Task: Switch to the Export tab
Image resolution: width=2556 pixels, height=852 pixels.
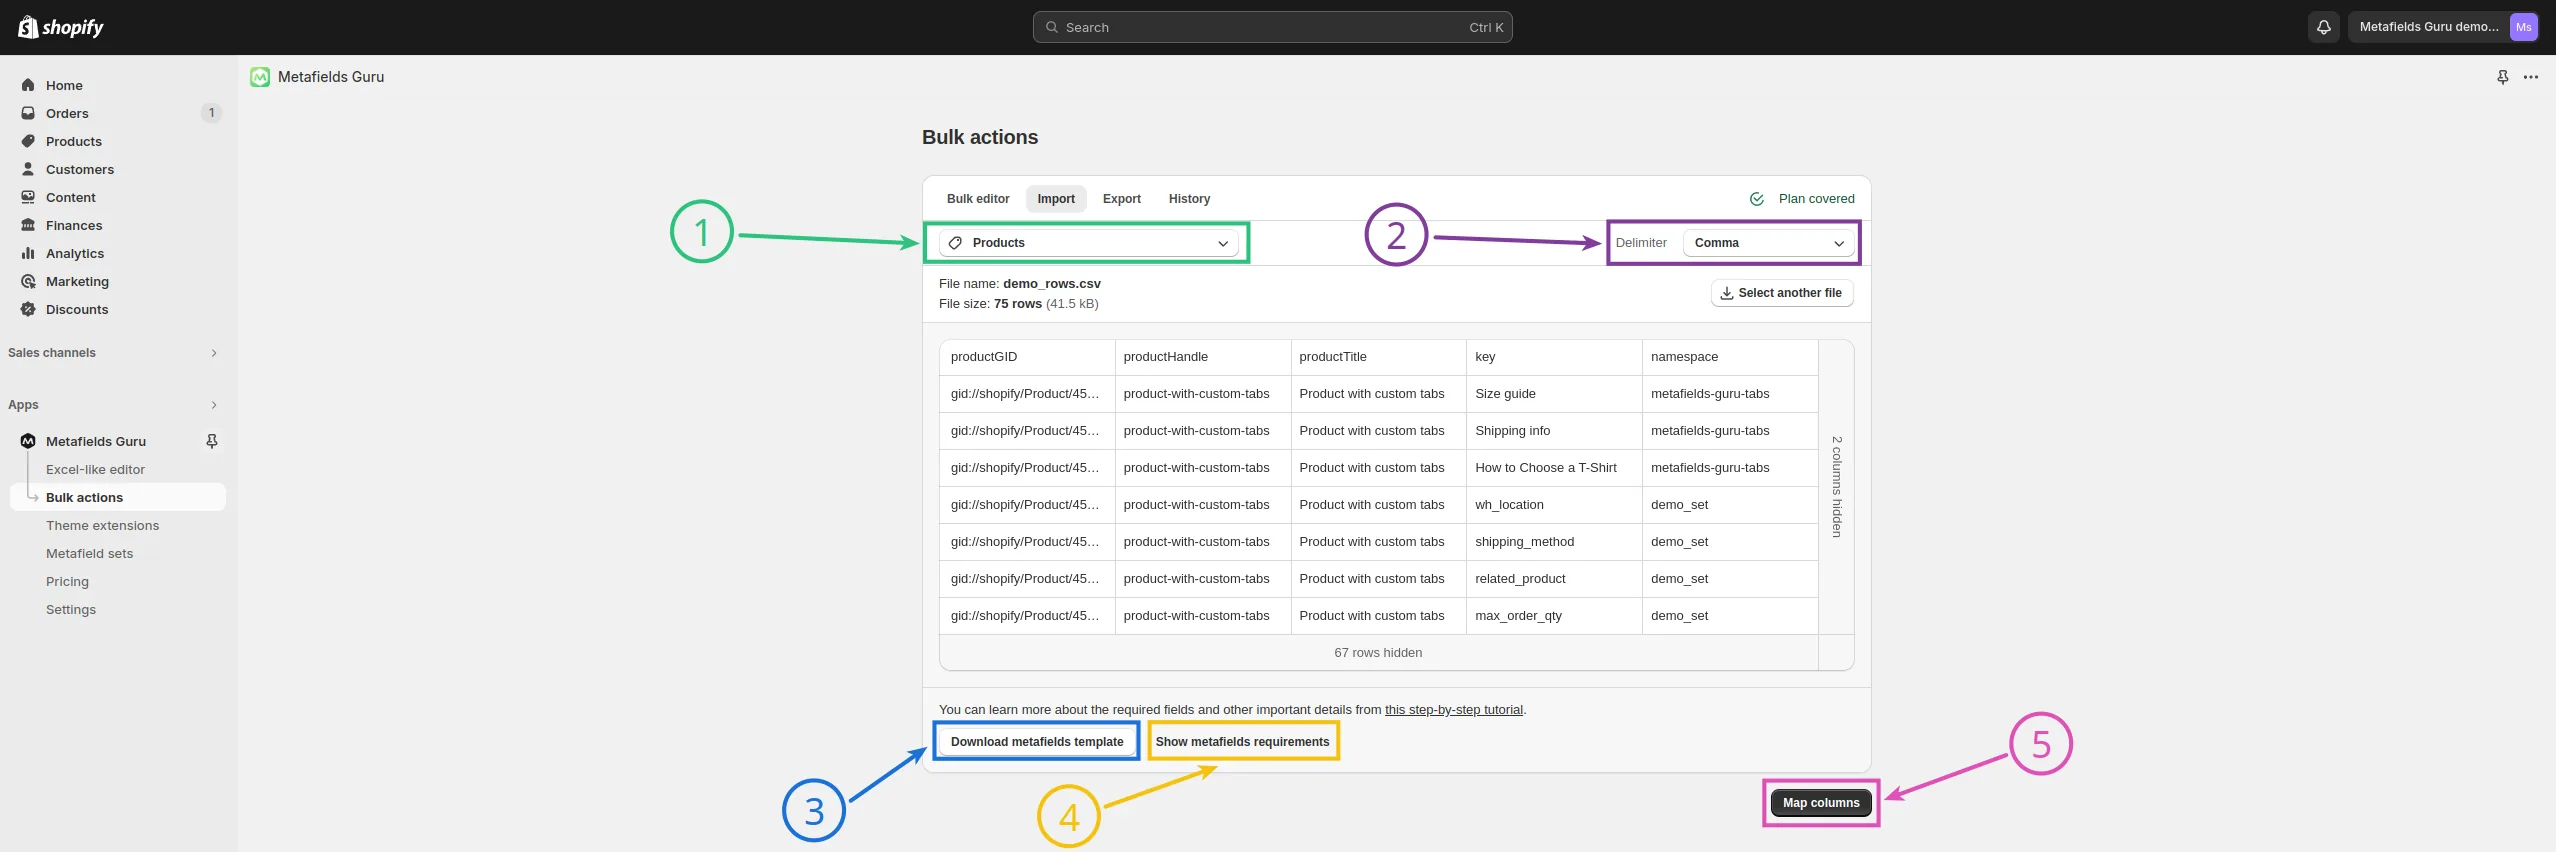Action: (1122, 199)
